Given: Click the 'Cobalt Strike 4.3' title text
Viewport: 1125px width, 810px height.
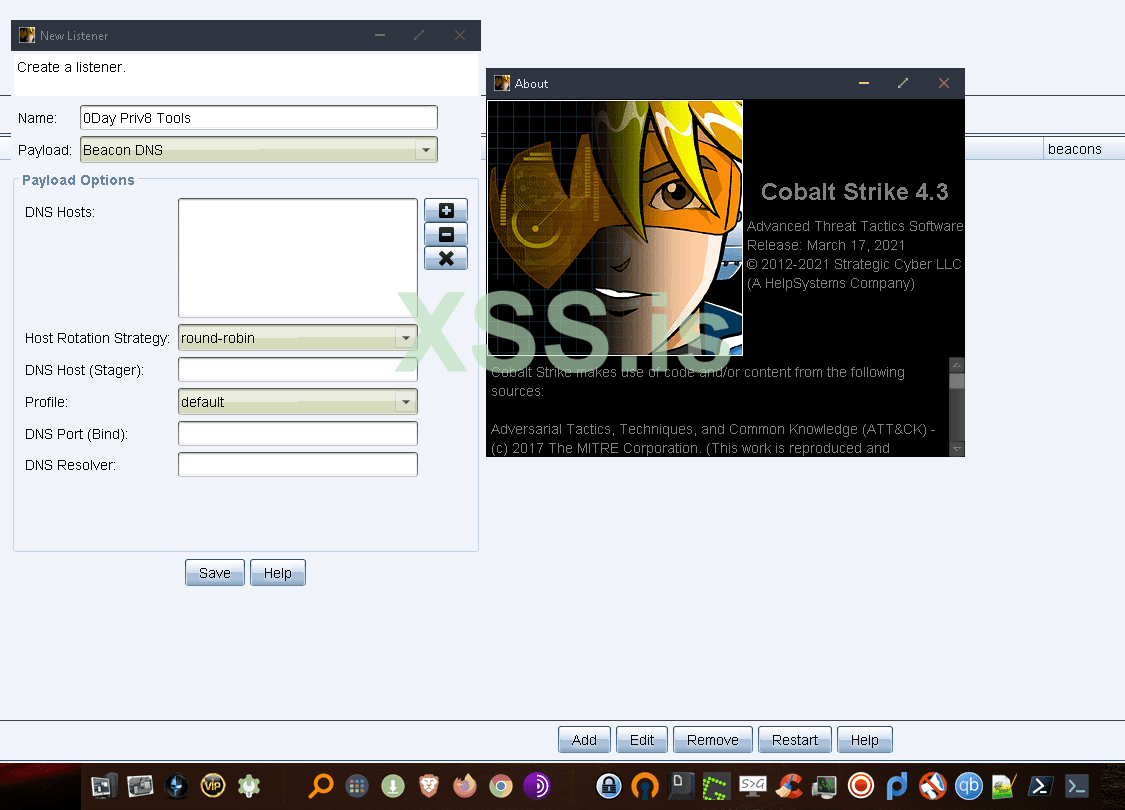Looking at the screenshot, I should pyautogui.click(x=855, y=192).
